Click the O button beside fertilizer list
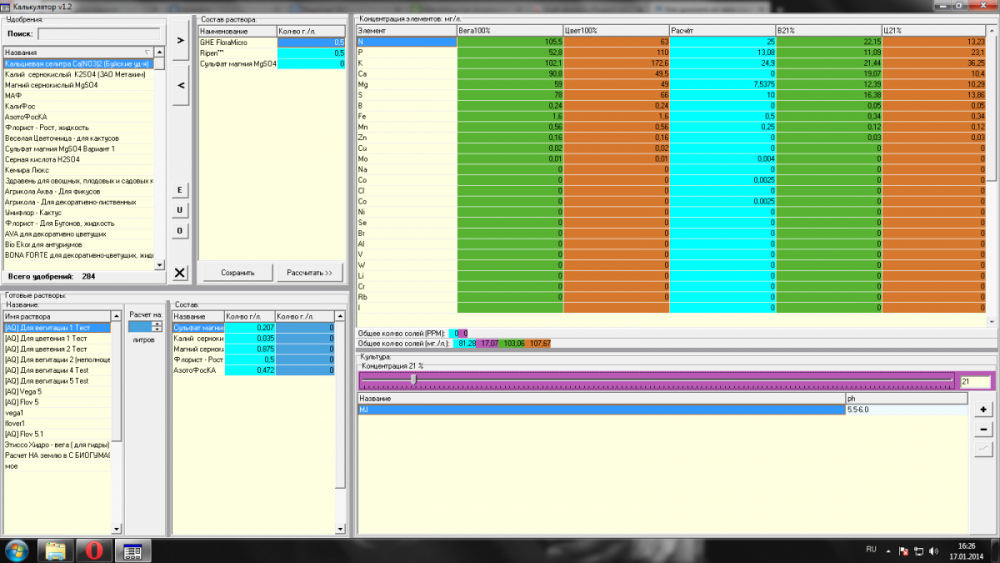 180,230
